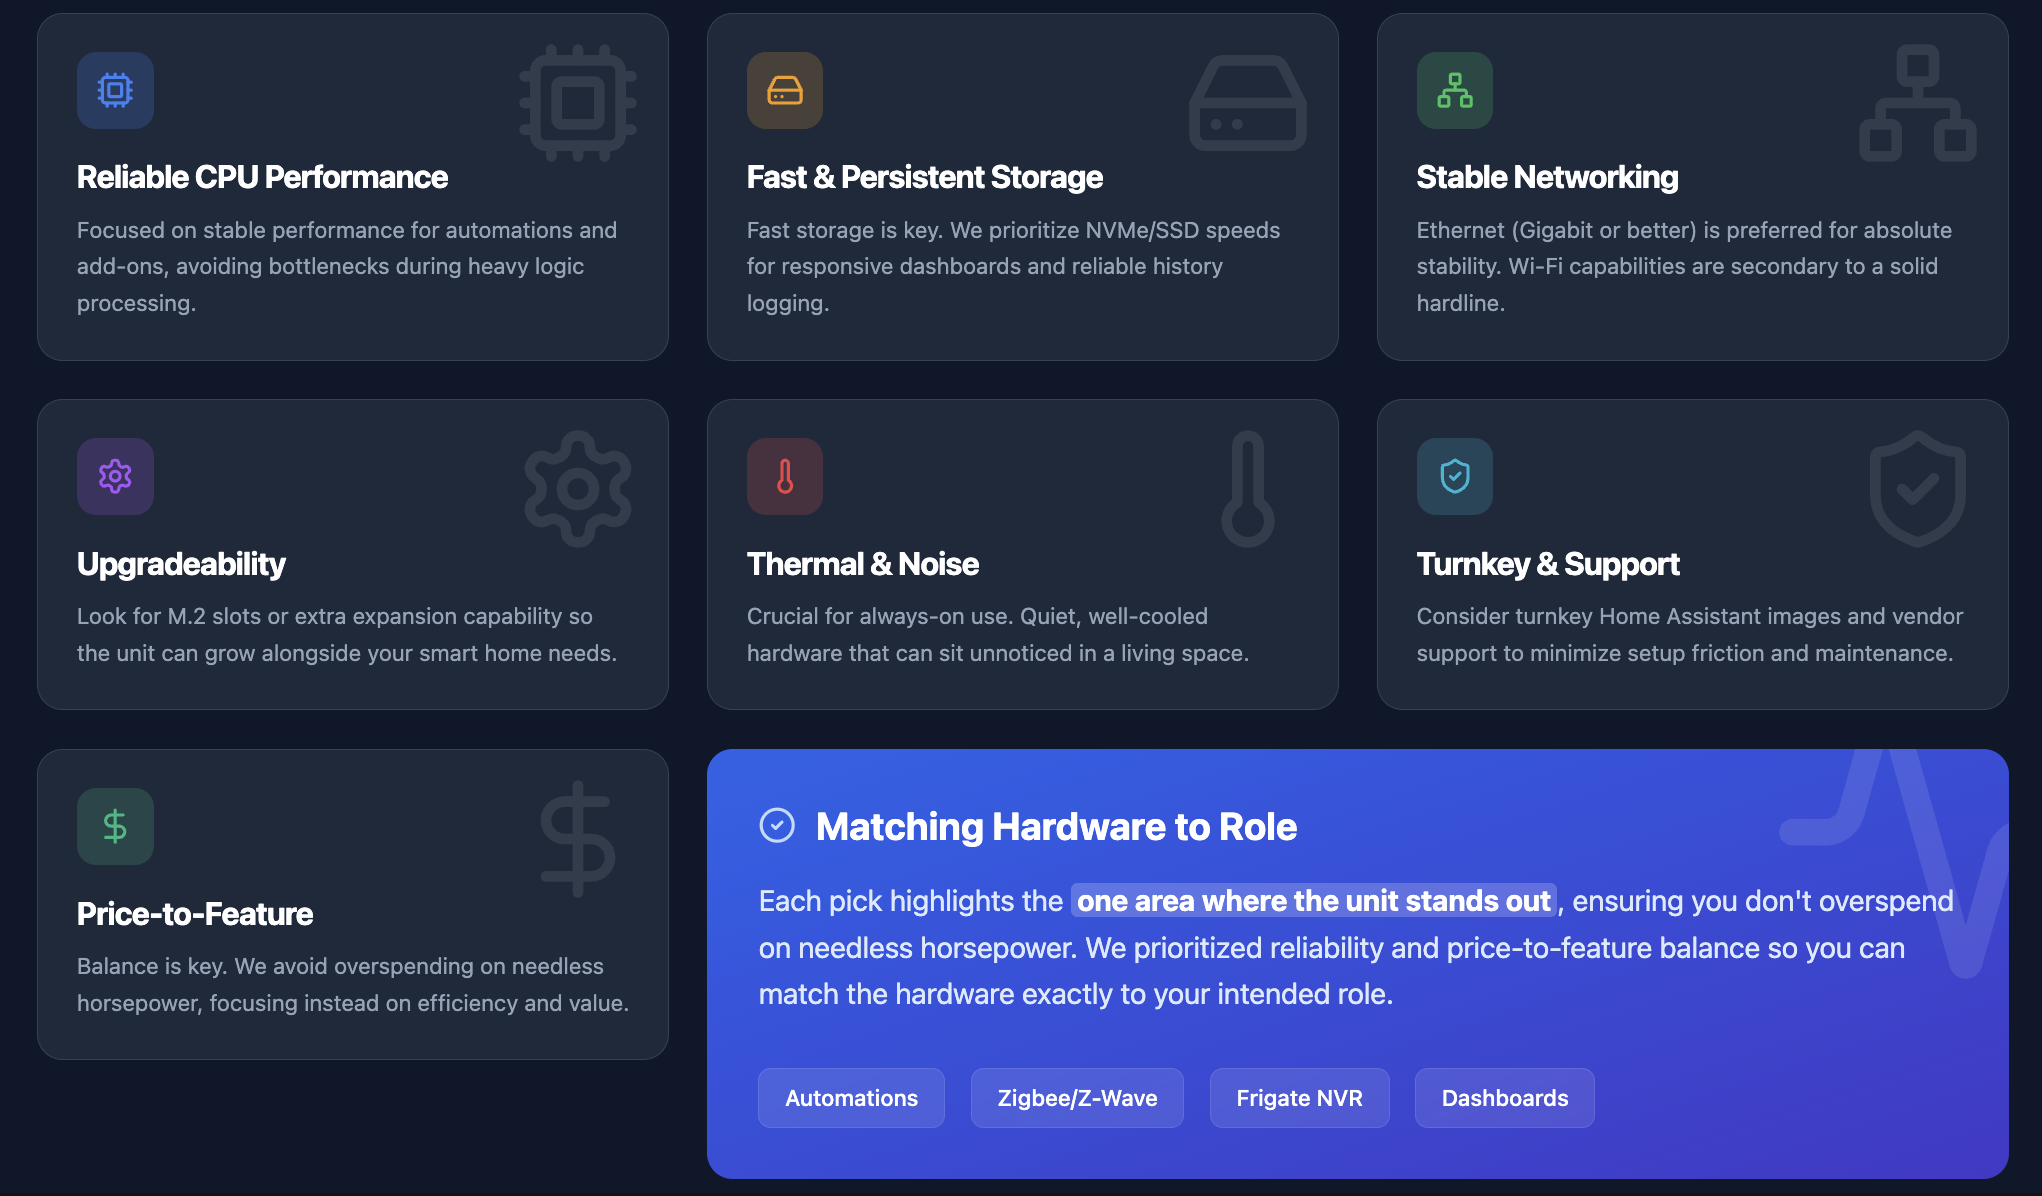
Task: Click the Price-to-Feature heading
Action: (195, 913)
